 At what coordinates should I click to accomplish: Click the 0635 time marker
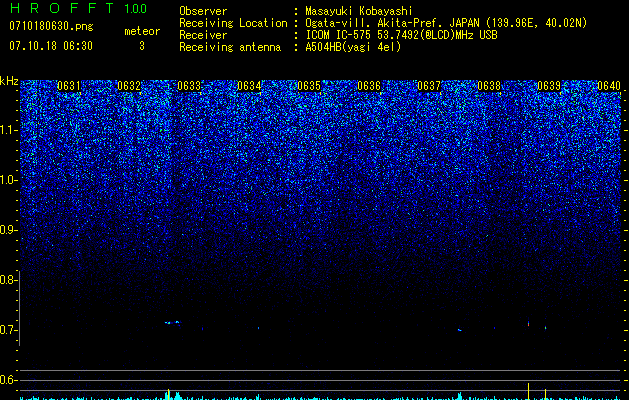pyautogui.click(x=309, y=86)
